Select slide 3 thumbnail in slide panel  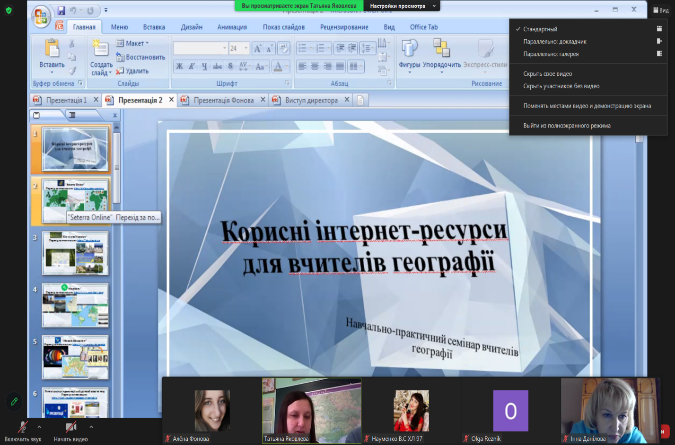click(x=76, y=252)
